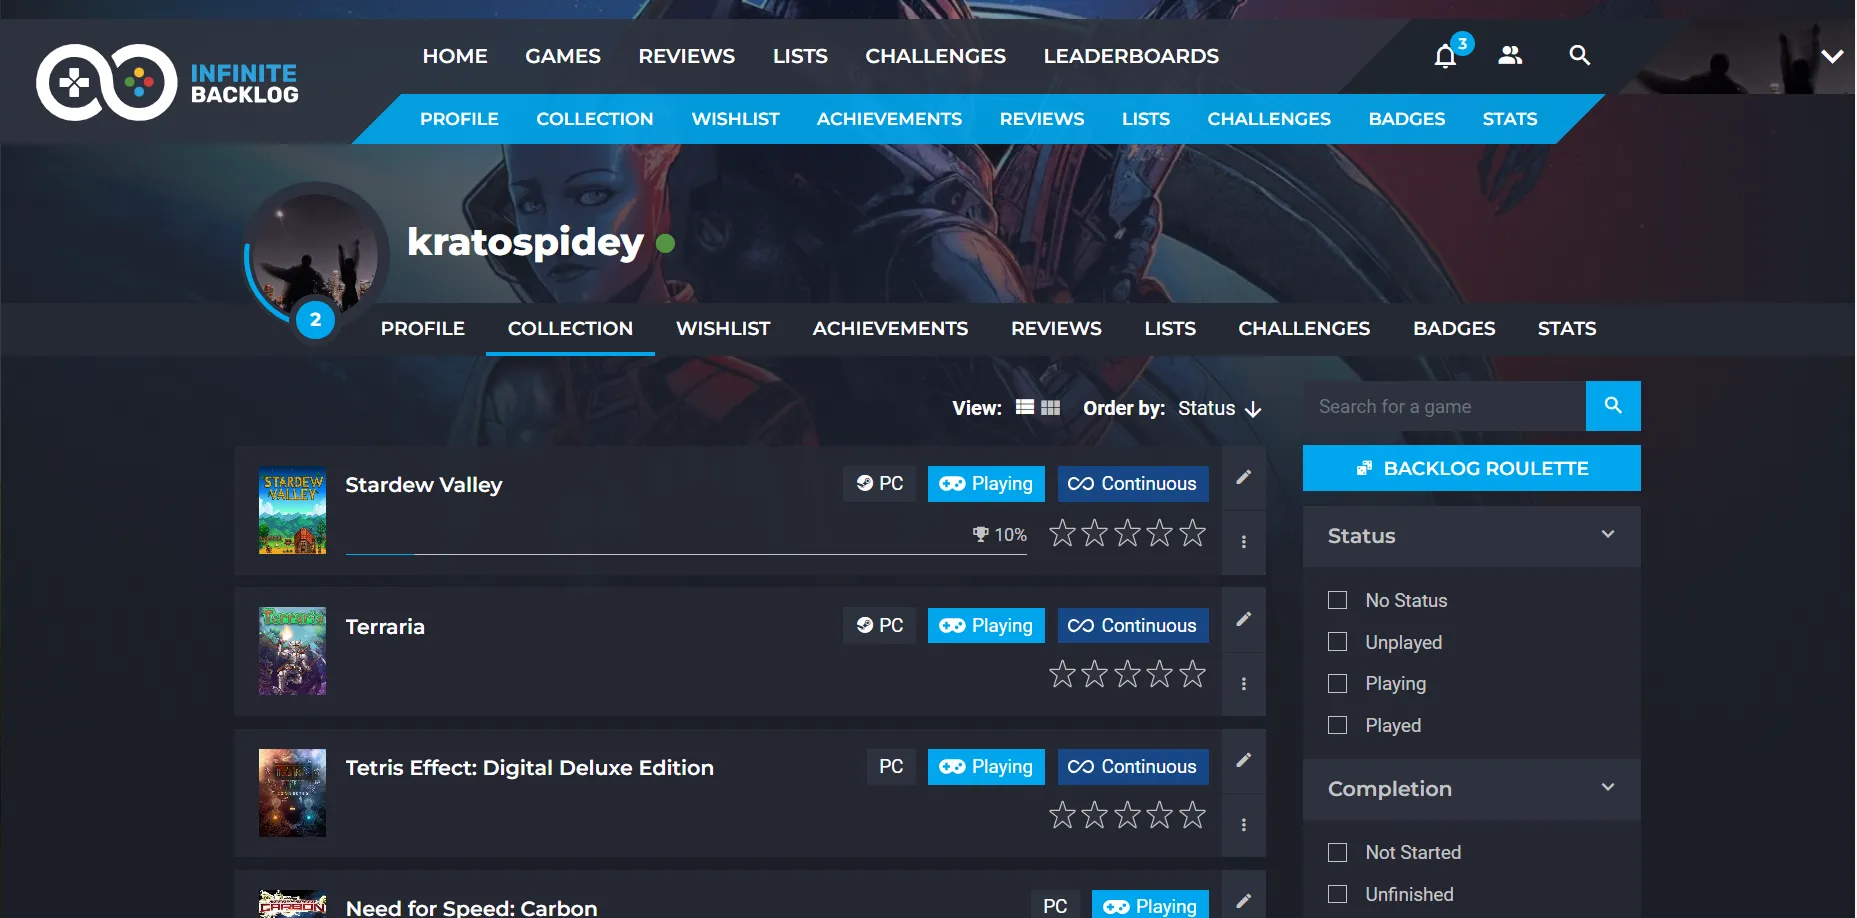
Task: Switch to list view icon
Action: 1025,408
